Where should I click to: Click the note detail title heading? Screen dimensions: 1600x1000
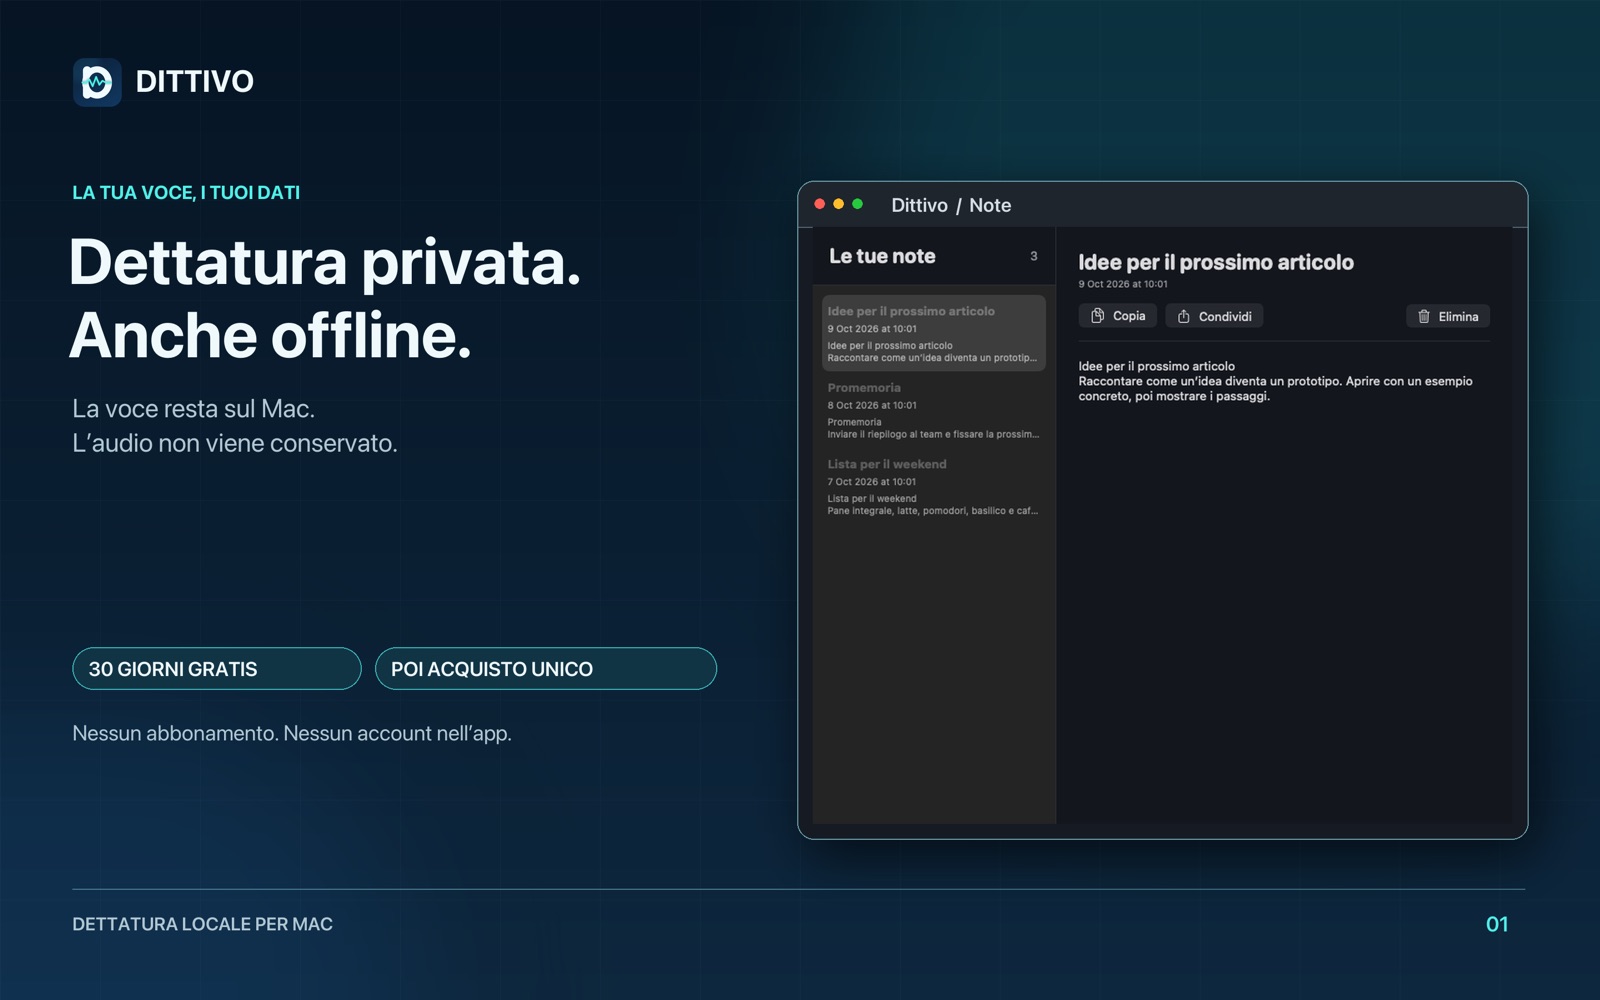click(1216, 262)
